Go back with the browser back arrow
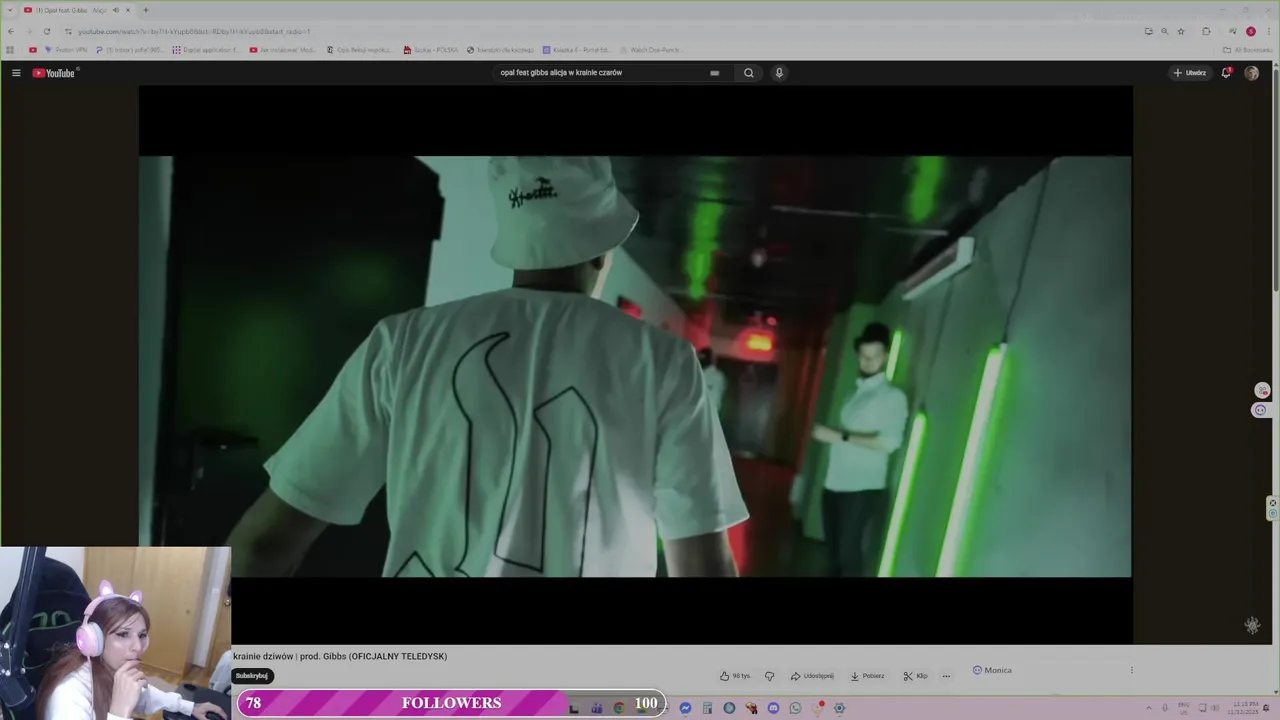The height and width of the screenshot is (720, 1280). coord(11,31)
